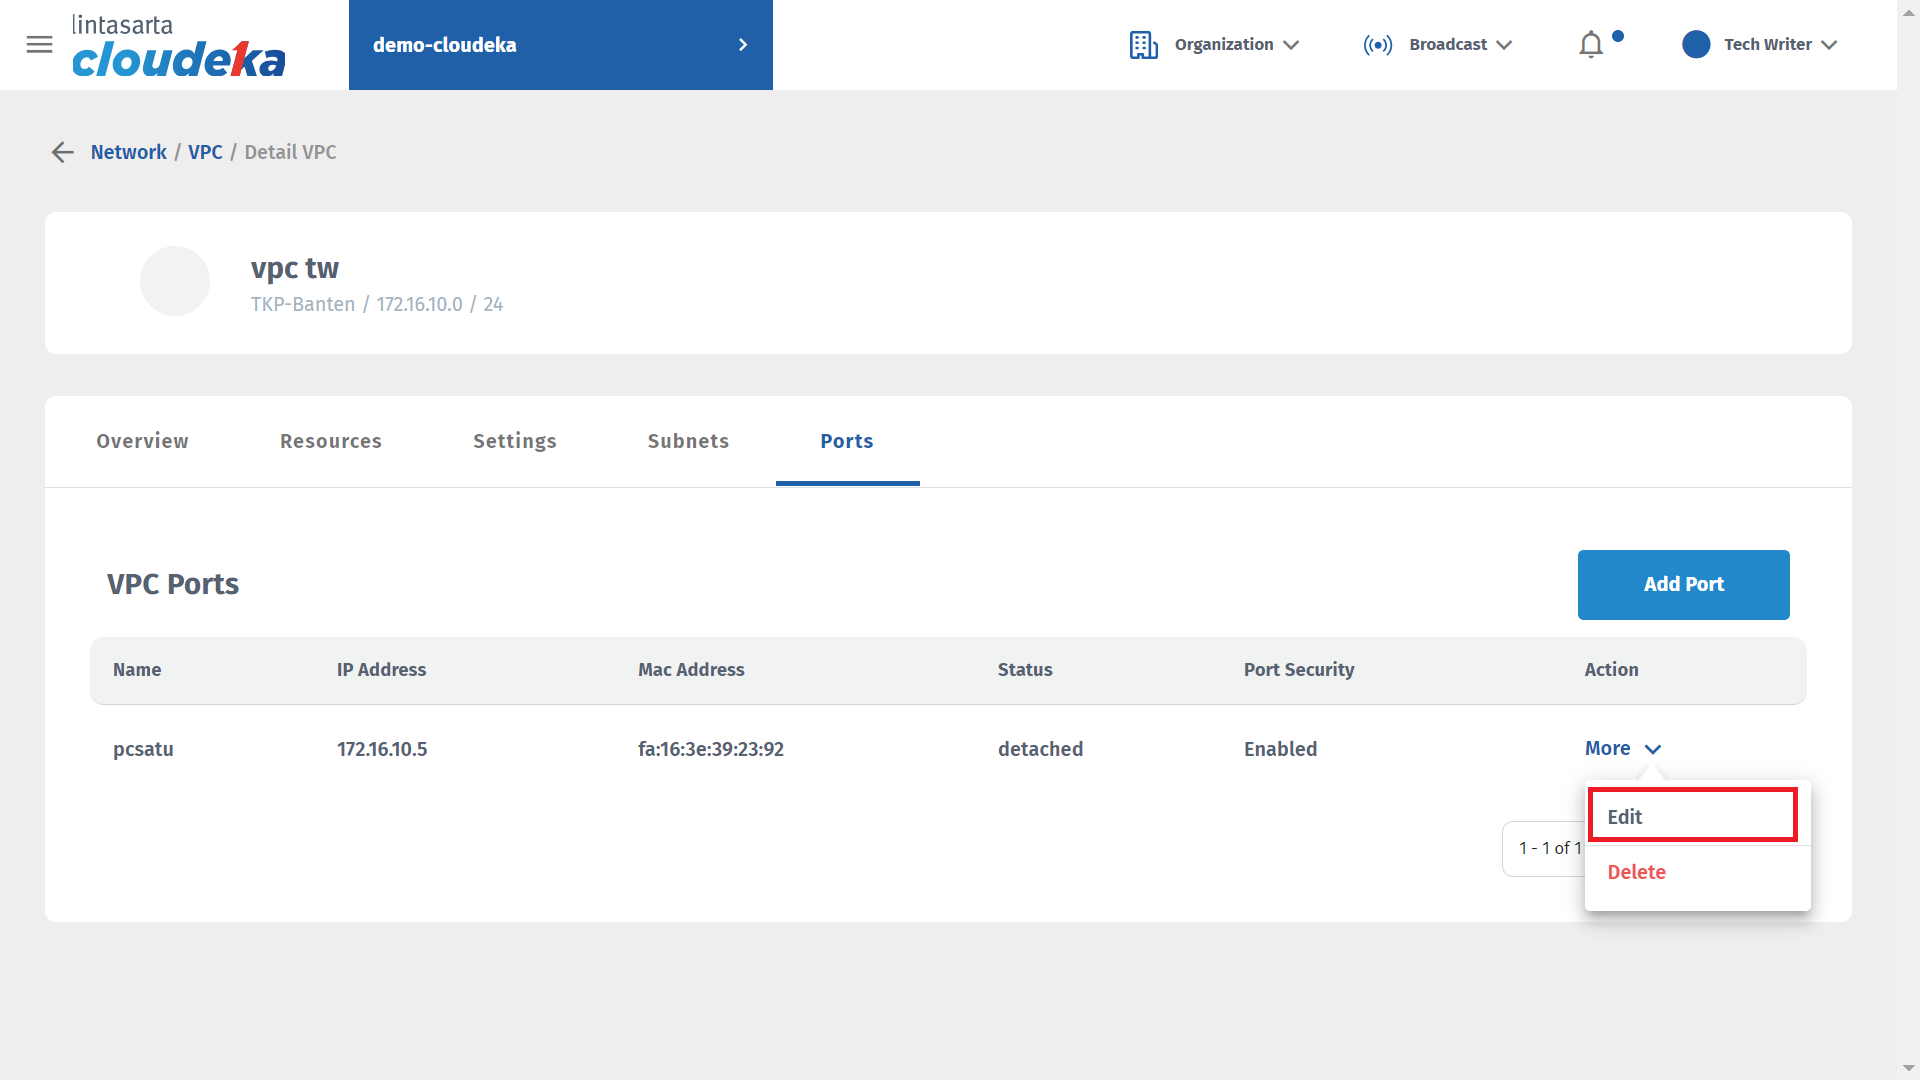Open the demo-cloudeka project selector
The height and width of the screenshot is (1080, 1920).
point(560,45)
